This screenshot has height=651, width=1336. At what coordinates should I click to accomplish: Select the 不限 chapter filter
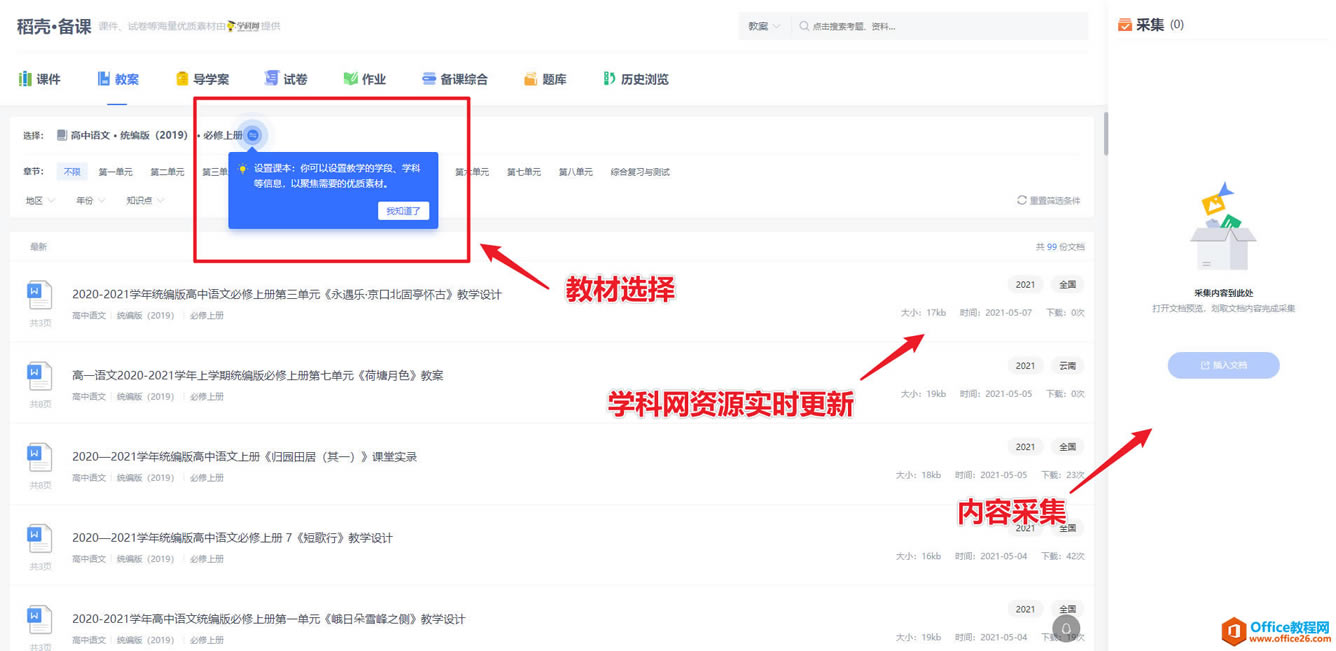click(x=72, y=172)
